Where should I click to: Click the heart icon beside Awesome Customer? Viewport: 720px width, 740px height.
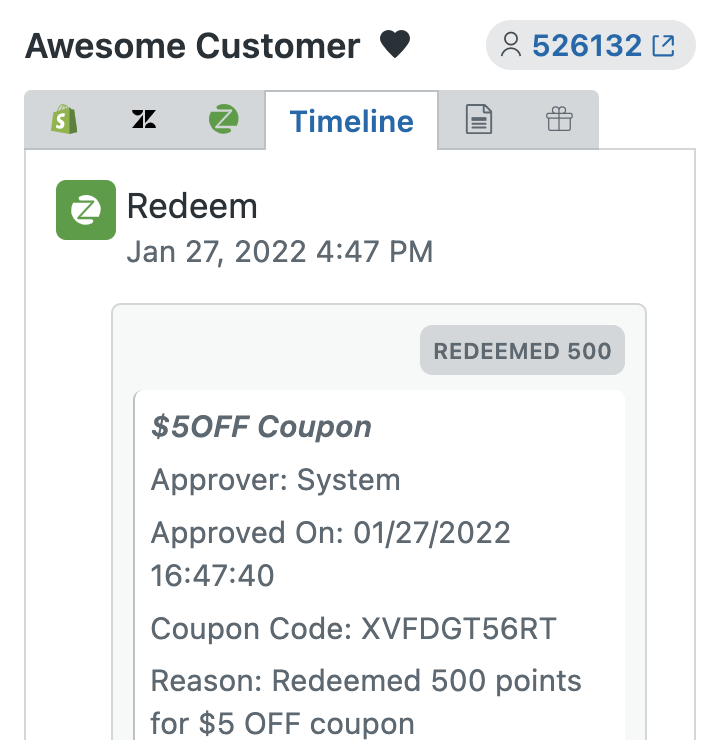395,45
